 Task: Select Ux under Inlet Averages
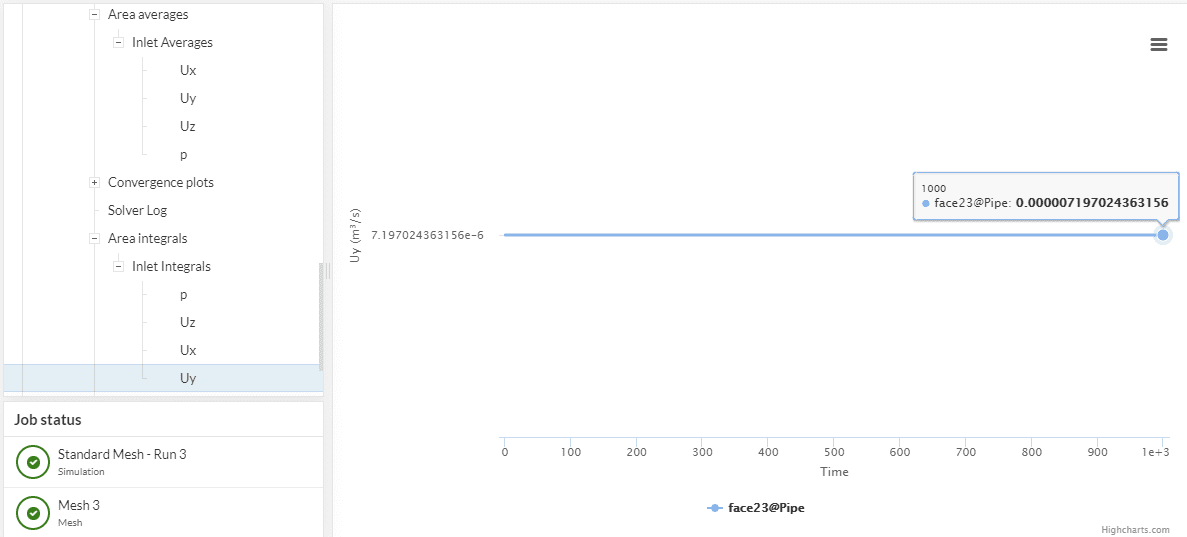tap(188, 71)
